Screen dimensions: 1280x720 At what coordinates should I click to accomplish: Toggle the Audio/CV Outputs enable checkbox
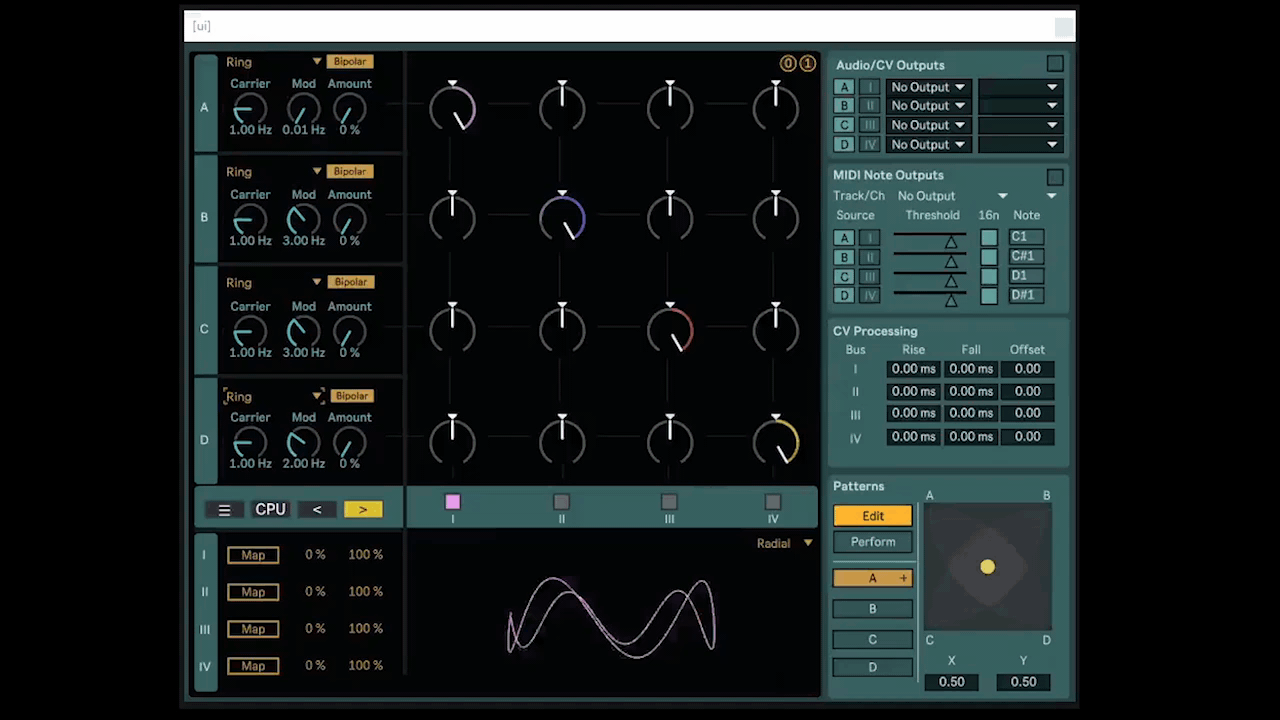tap(1055, 64)
